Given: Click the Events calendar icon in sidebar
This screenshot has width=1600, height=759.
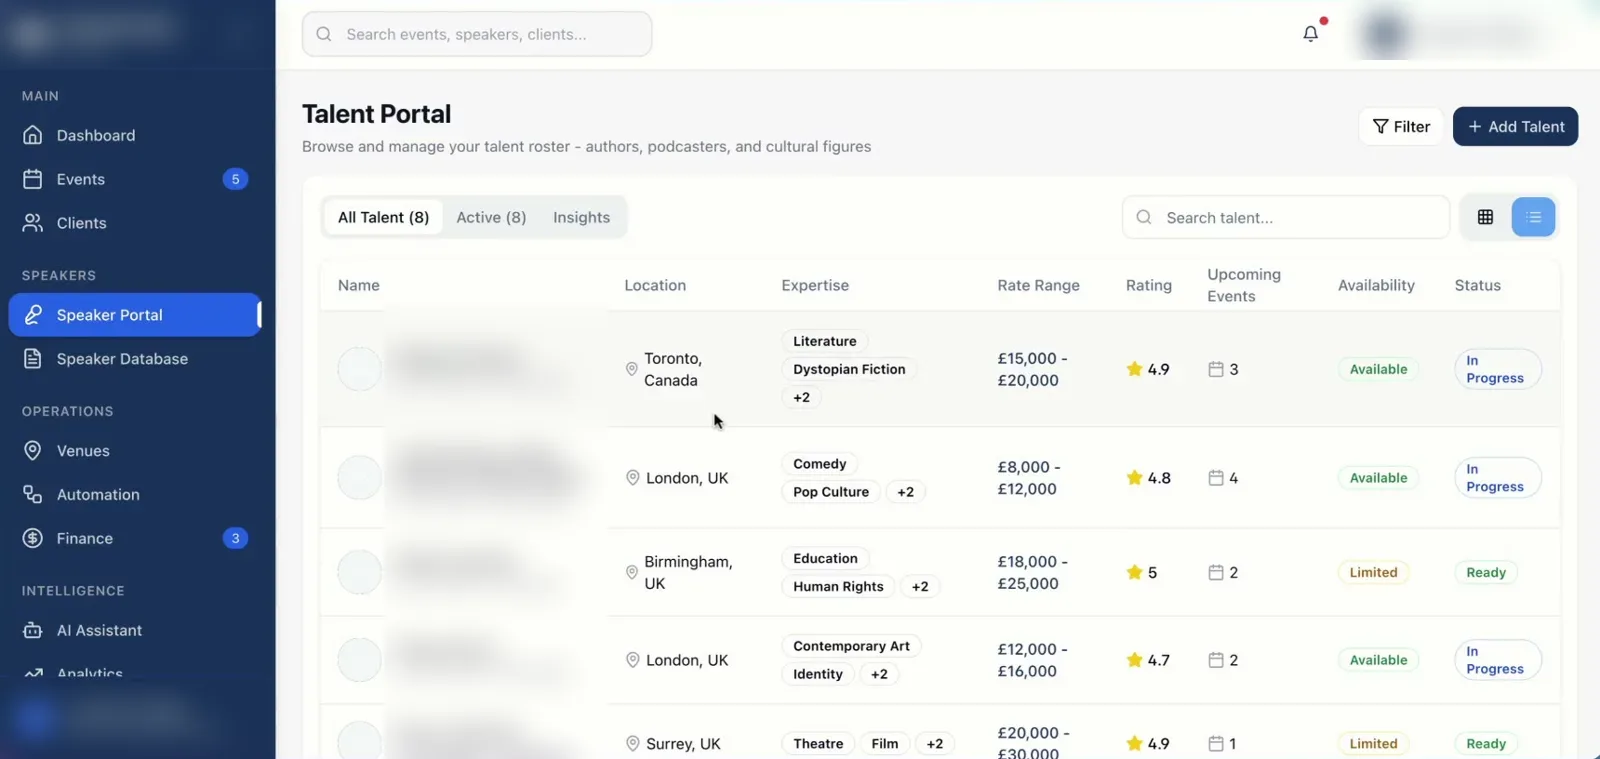Looking at the screenshot, I should [x=33, y=179].
